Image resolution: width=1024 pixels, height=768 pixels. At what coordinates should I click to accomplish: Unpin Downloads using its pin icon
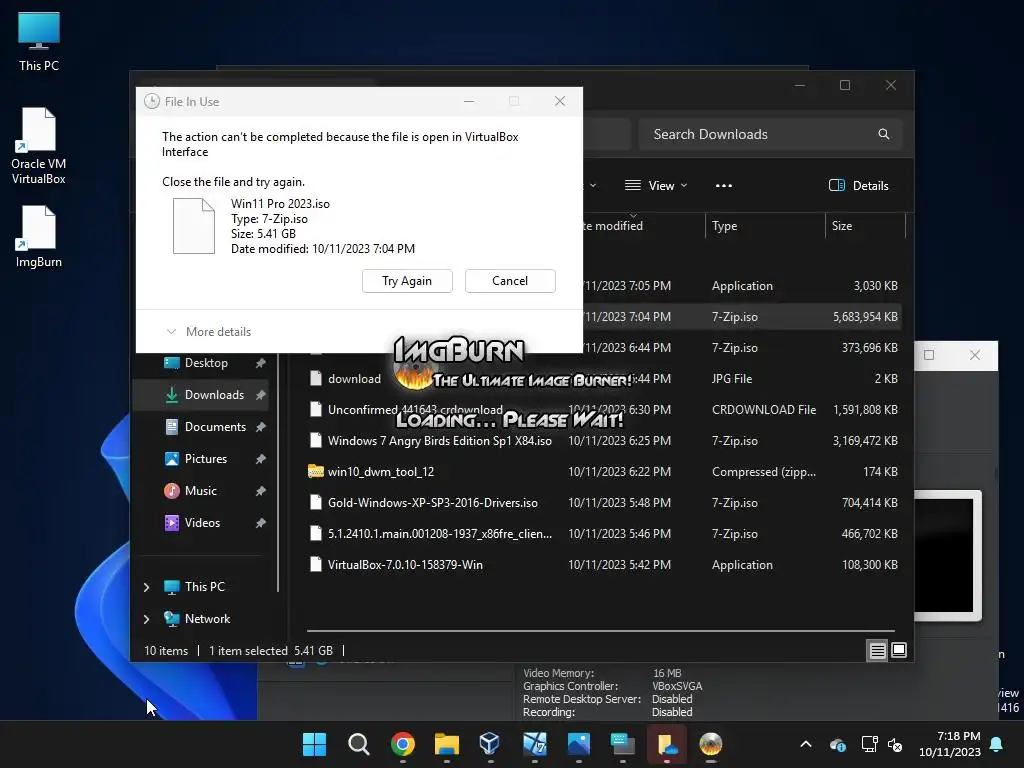point(261,395)
